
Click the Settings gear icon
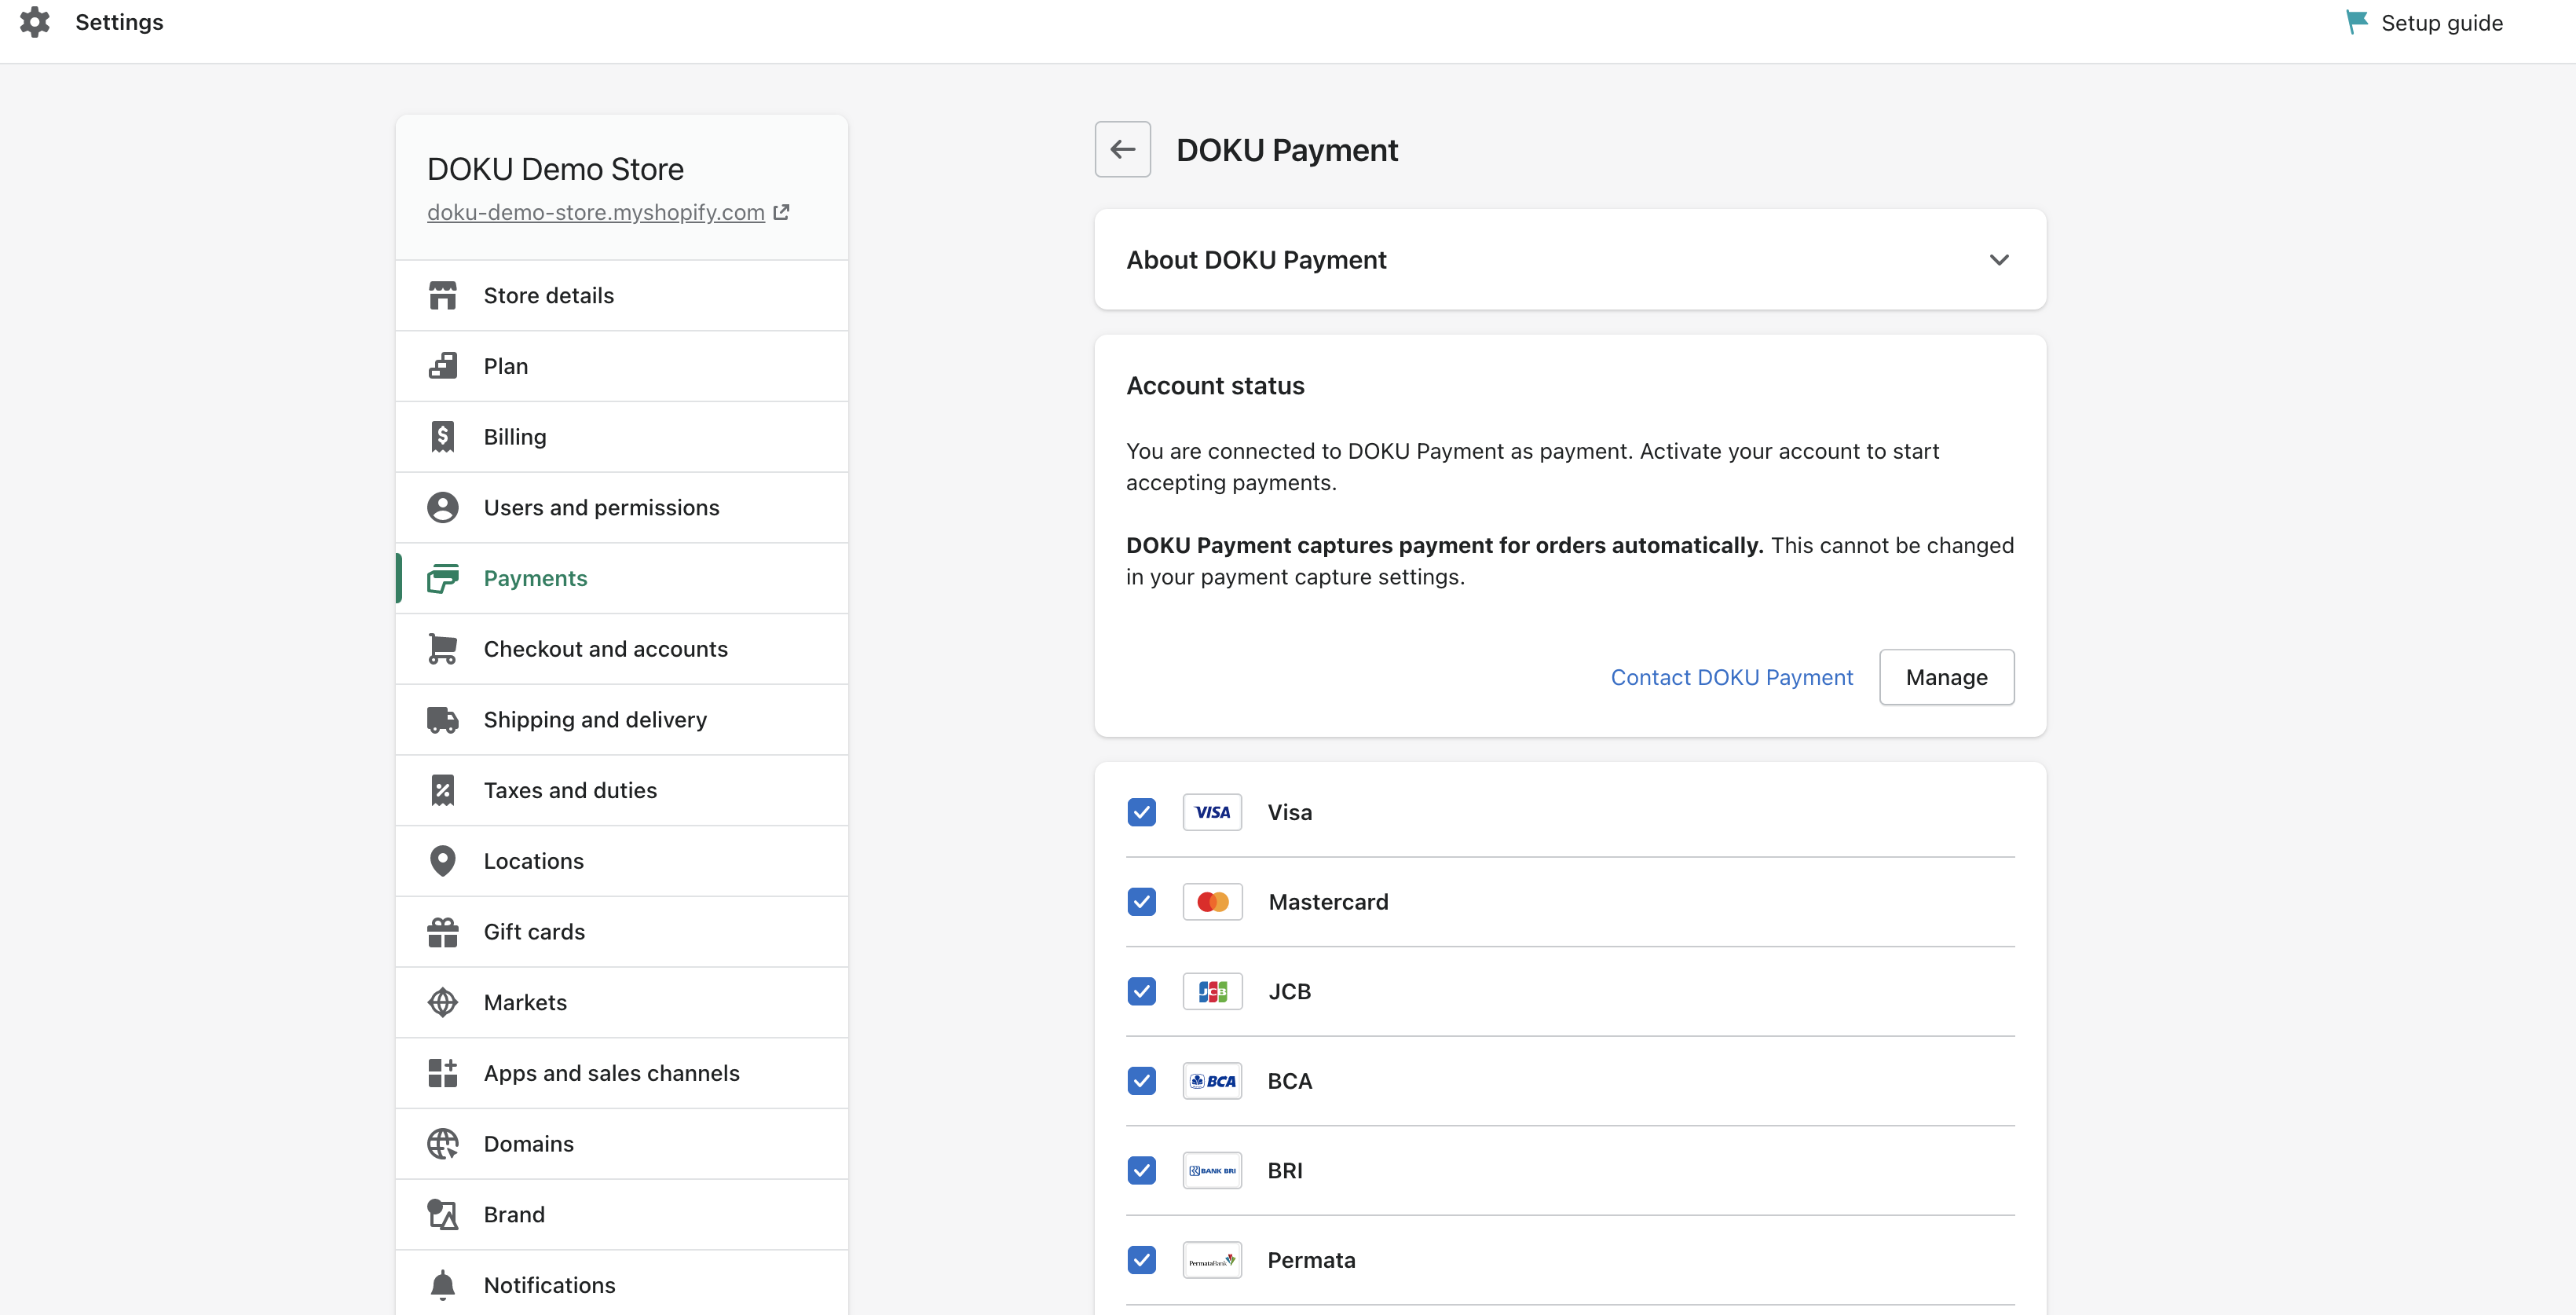coord(35,22)
